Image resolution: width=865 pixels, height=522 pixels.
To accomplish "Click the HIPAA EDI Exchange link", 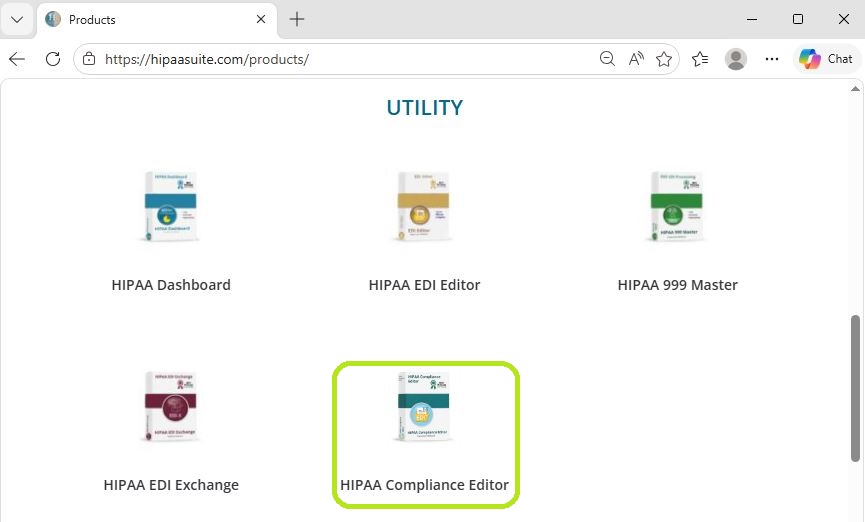I will (x=171, y=485).
